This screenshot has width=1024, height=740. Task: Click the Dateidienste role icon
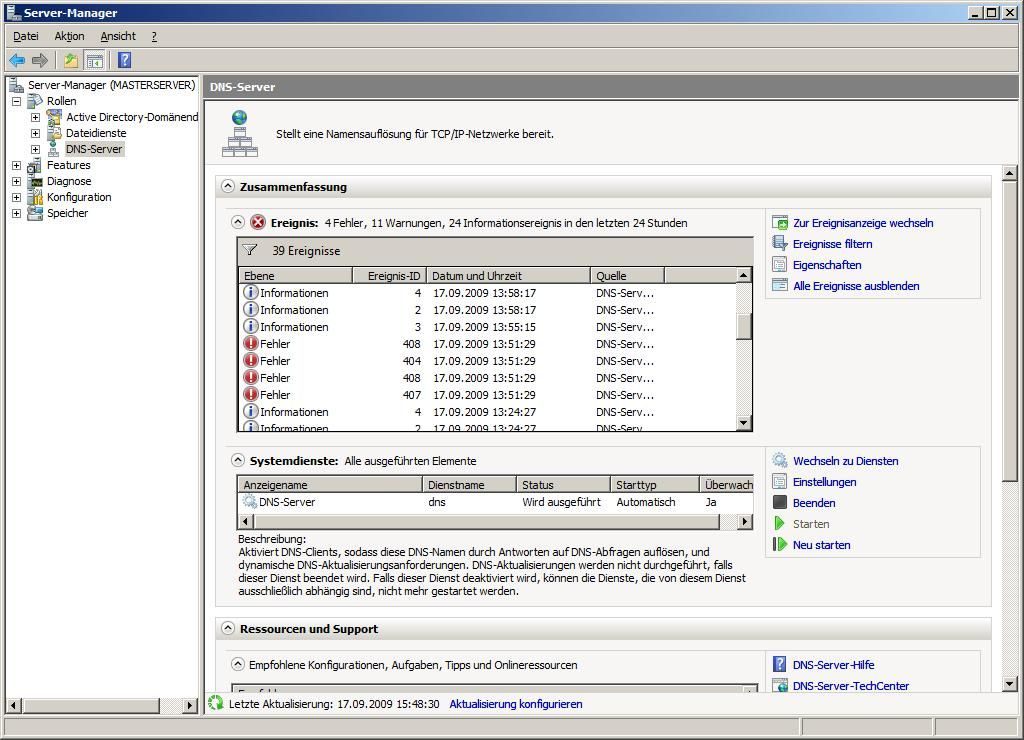(x=54, y=133)
